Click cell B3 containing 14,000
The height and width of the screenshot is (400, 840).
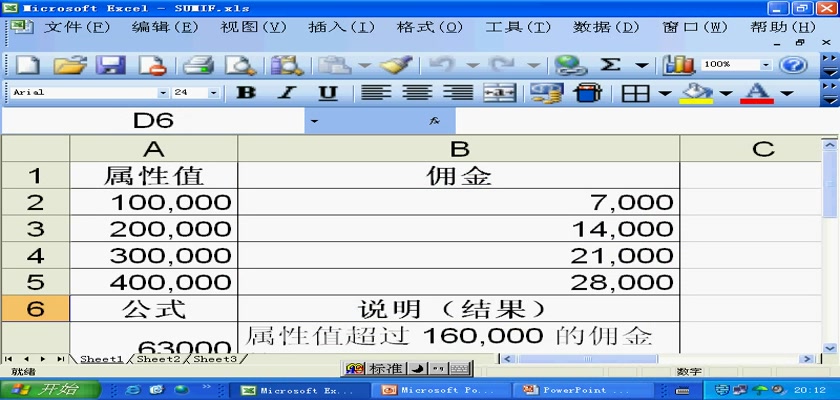pos(458,229)
